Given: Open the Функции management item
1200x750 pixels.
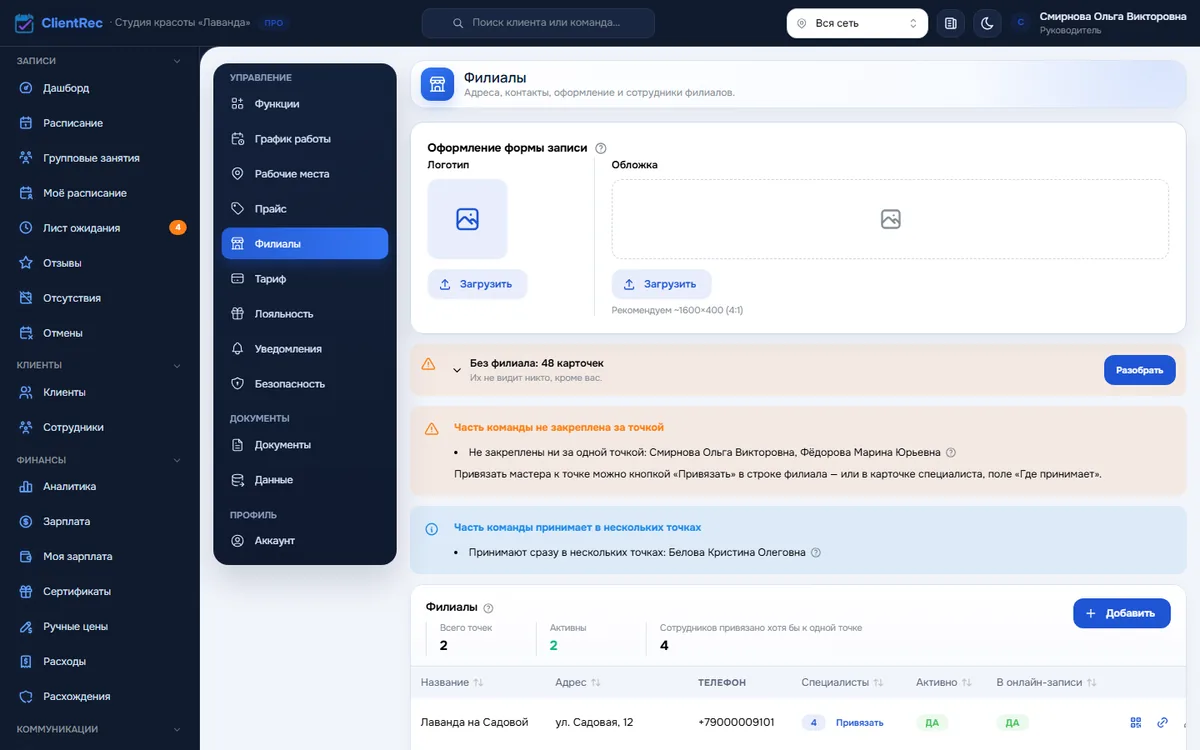Looking at the screenshot, I should (x=305, y=104).
